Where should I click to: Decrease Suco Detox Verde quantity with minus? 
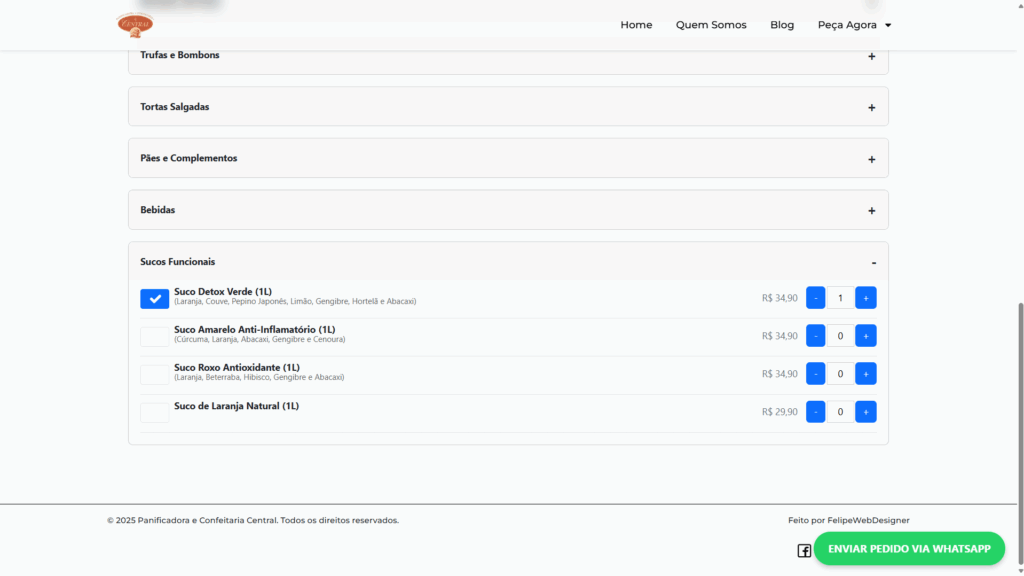click(x=815, y=298)
